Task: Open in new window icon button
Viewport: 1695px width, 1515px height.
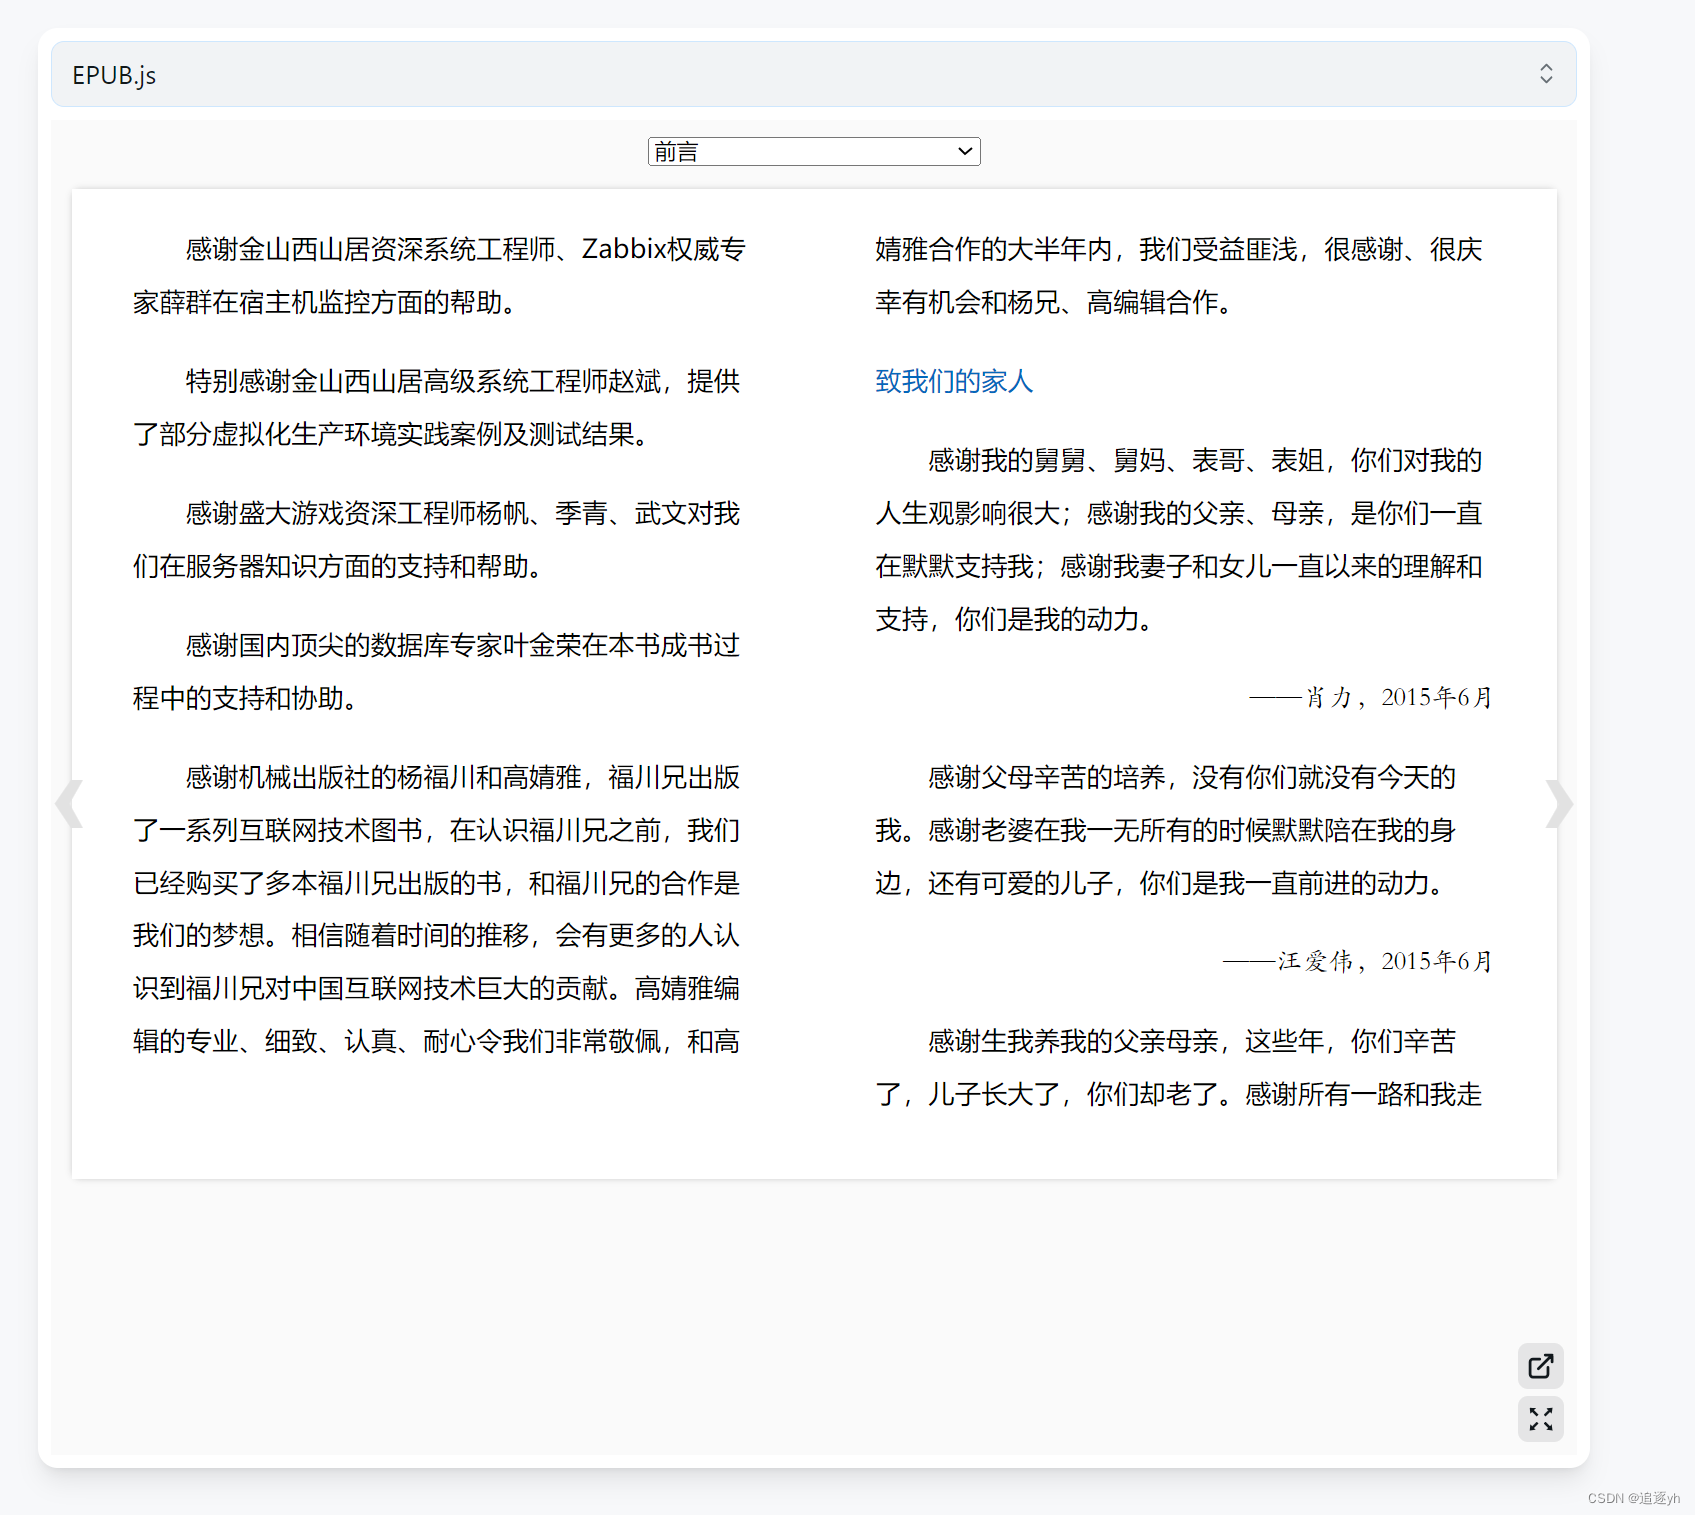Action: (x=1540, y=1366)
